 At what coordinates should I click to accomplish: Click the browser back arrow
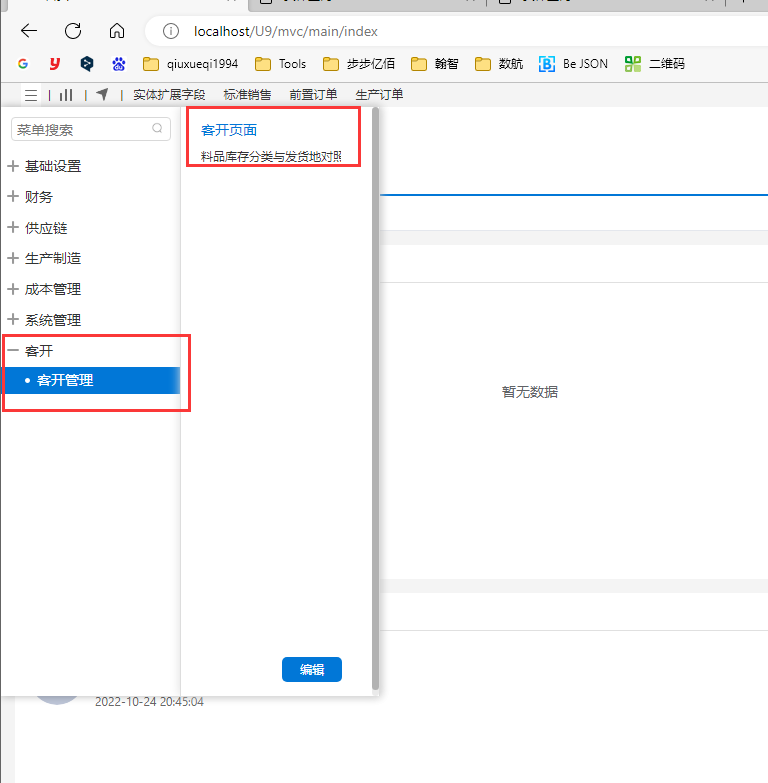(29, 31)
